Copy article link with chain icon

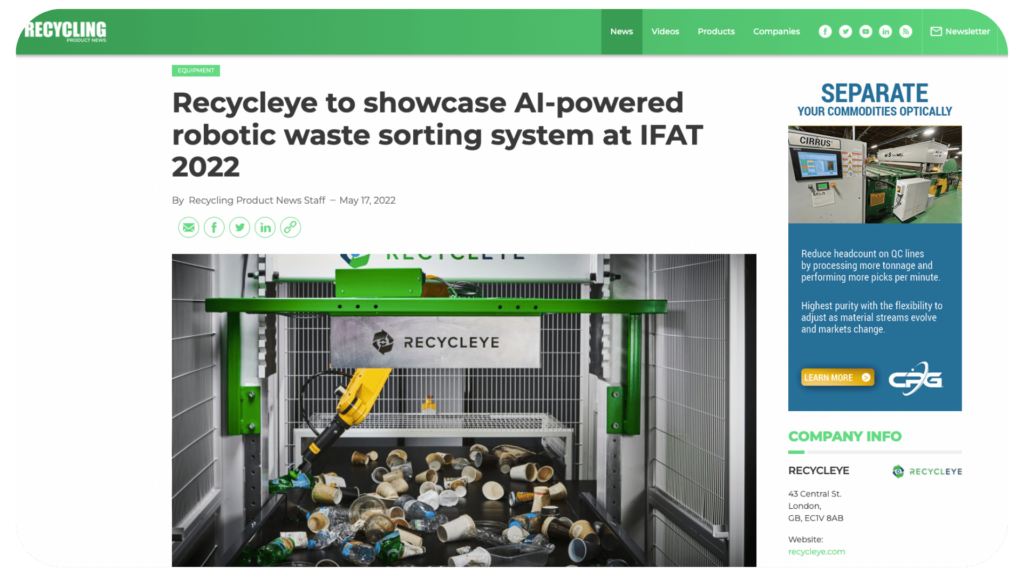tap(291, 227)
